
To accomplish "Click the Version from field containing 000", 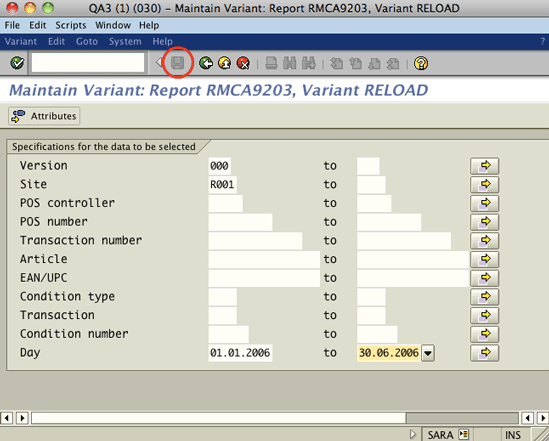I will click(220, 166).
